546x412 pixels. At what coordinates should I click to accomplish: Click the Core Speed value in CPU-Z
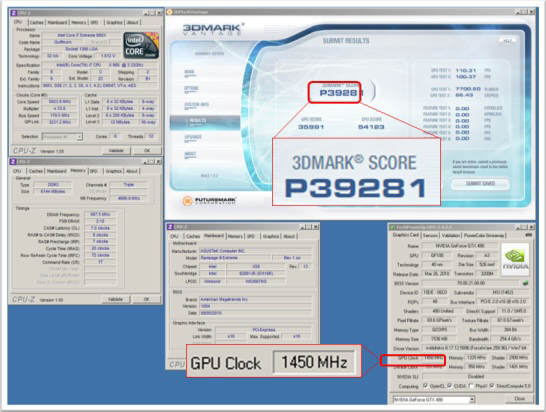60,102
